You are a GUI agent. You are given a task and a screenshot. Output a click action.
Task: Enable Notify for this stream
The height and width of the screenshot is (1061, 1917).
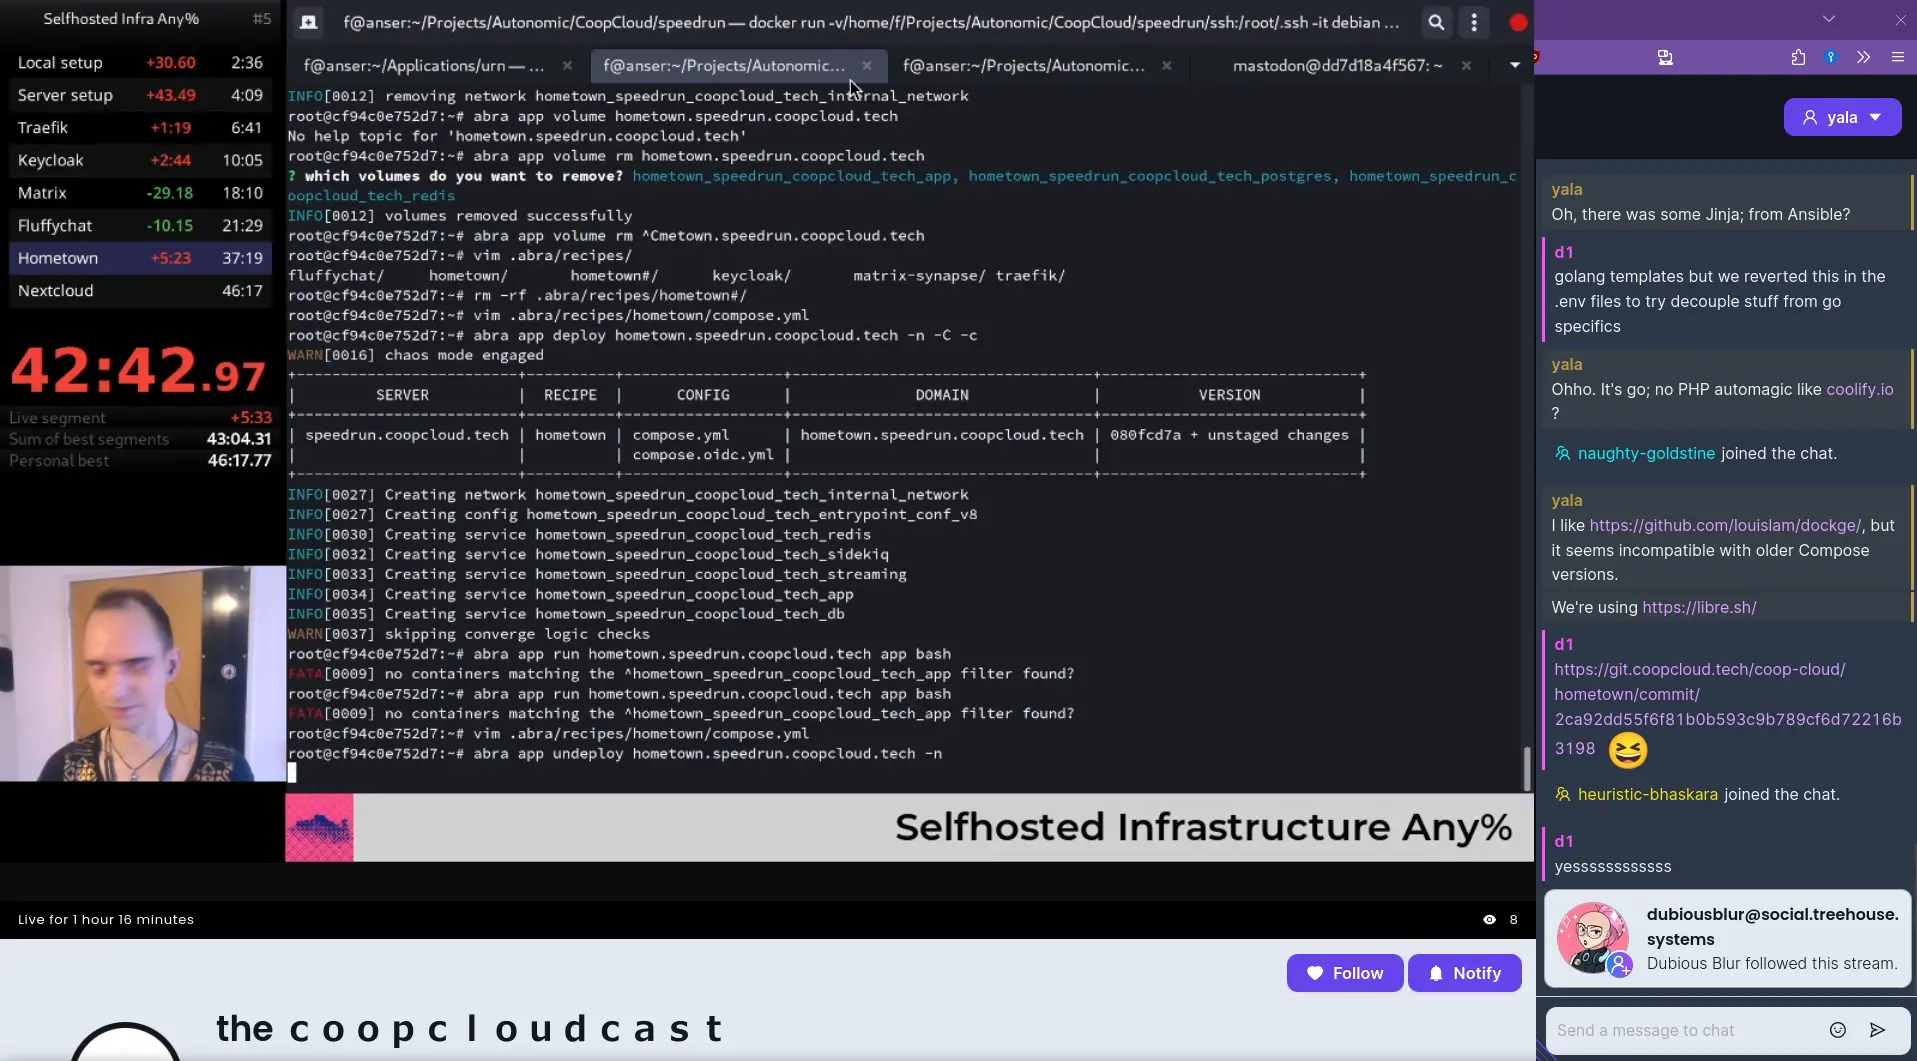(1463, 972)
